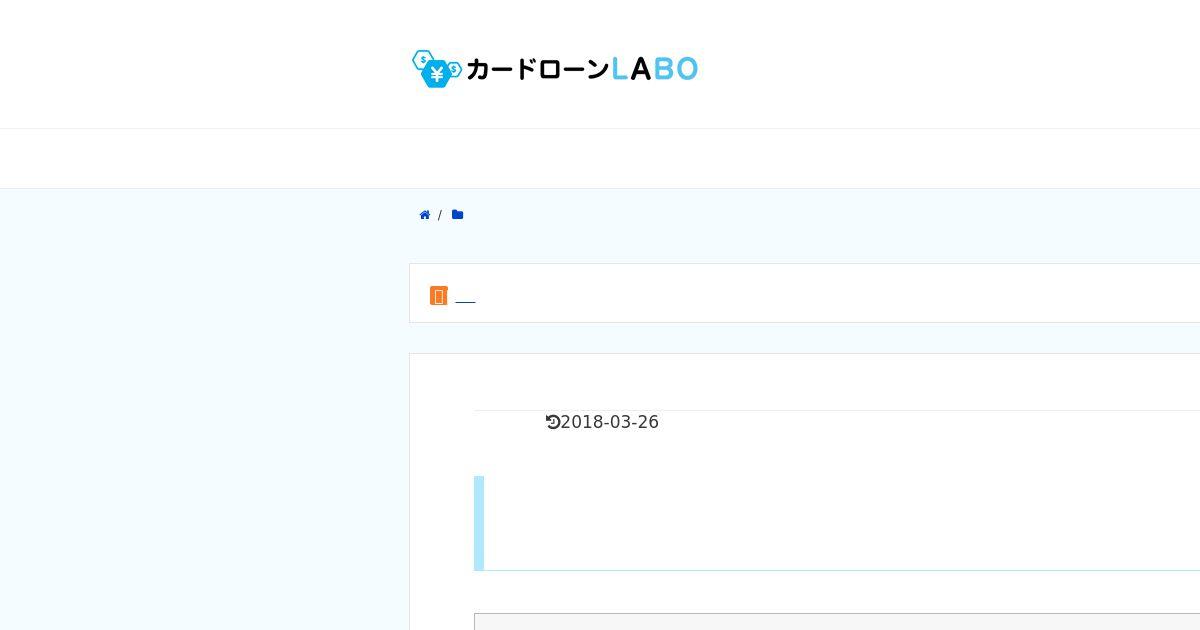Screen dimensions: 1200x630
Task: Click the blue LABO text in logo
Action: click(x=654, y=68)
